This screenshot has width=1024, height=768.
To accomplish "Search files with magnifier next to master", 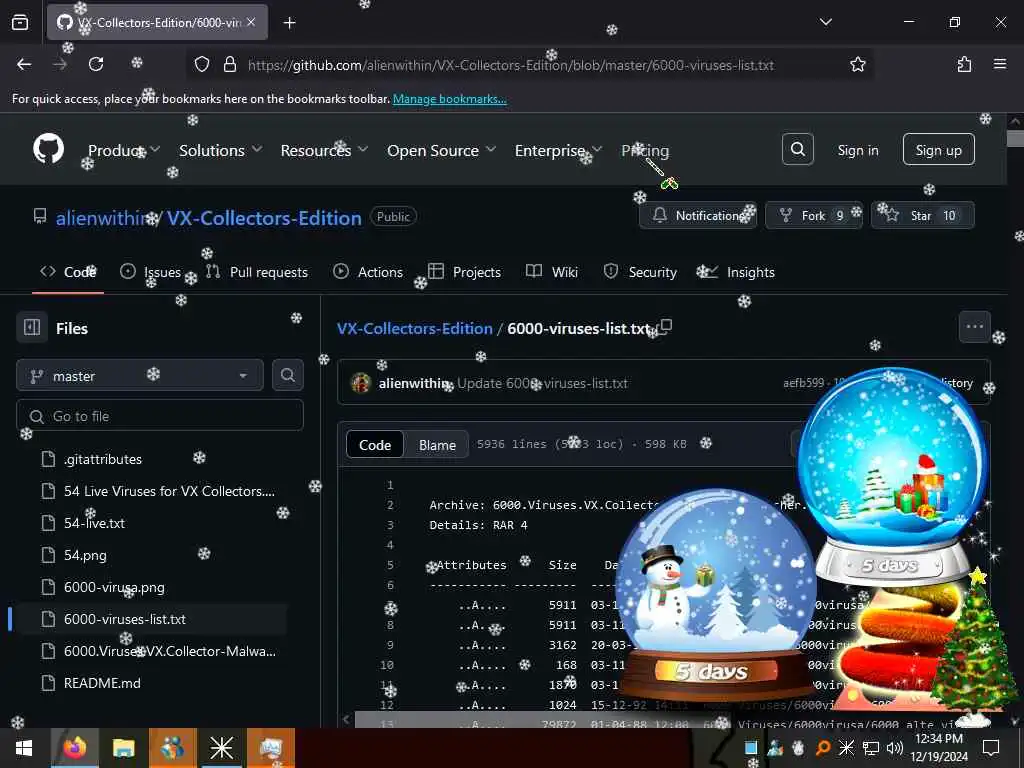I will pos(287,375).
